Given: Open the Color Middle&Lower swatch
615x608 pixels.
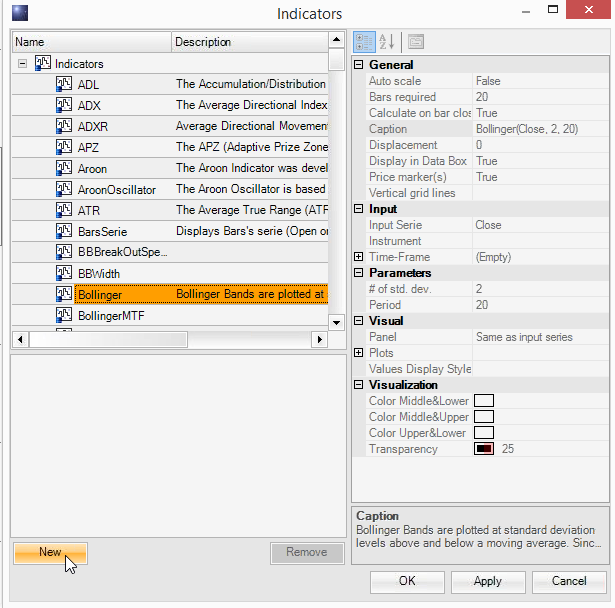Looking at the screenshot, I should tap(484, 401).
